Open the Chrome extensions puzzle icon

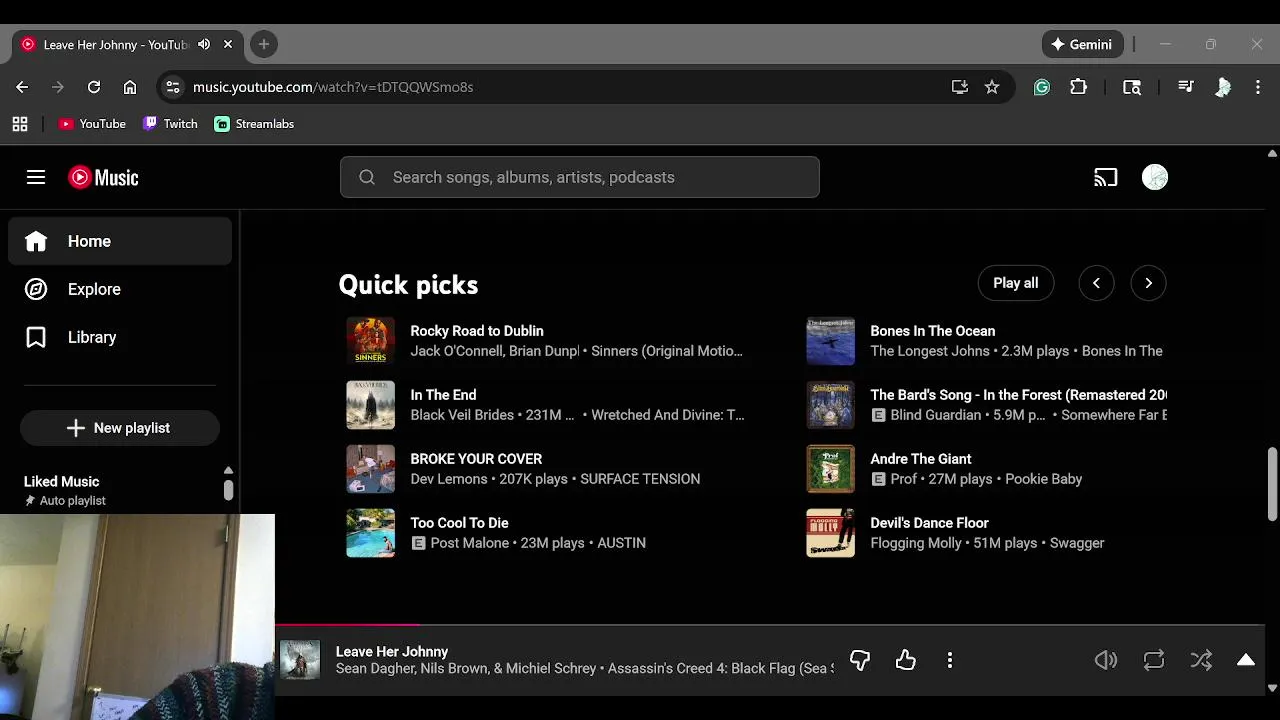point(1078,87)
